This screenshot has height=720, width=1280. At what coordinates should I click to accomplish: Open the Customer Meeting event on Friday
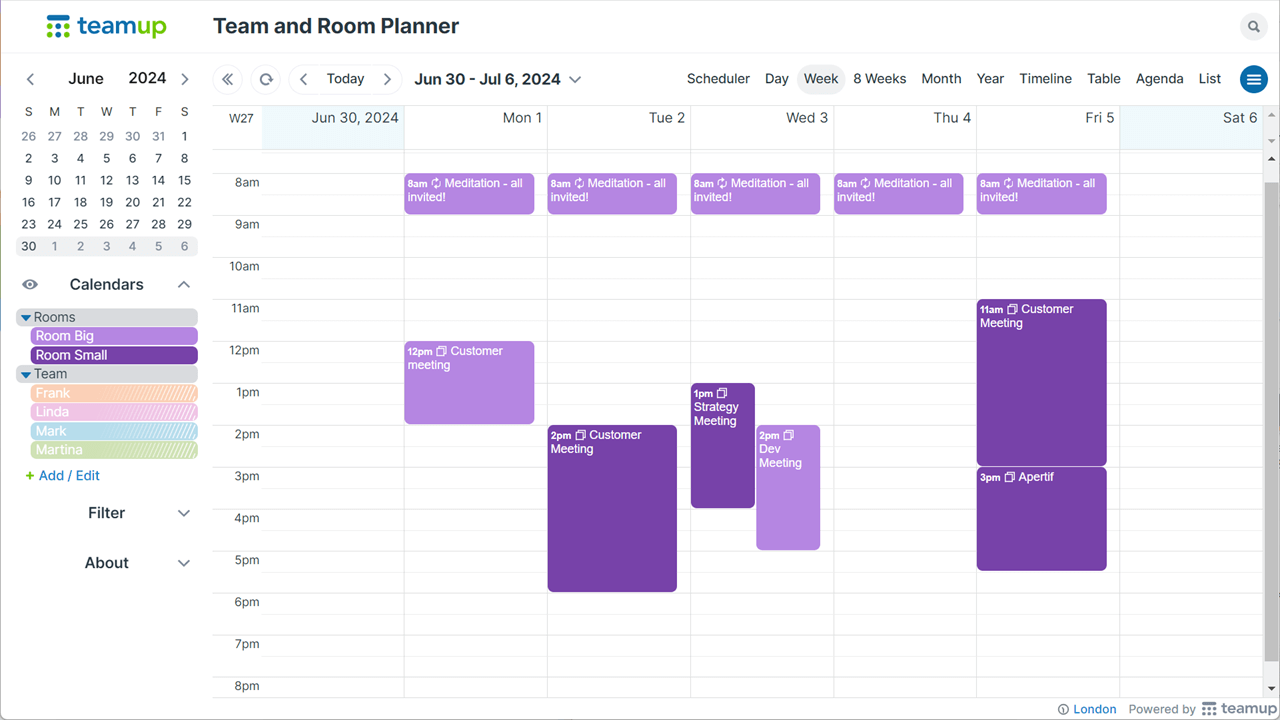(x=1041, y=382)
